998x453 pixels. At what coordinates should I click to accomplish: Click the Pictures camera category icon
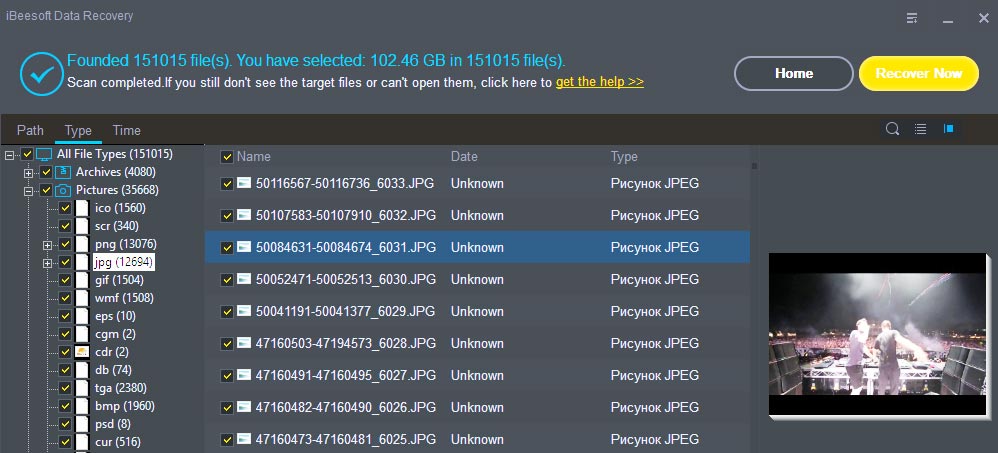(x=63, y=190)
